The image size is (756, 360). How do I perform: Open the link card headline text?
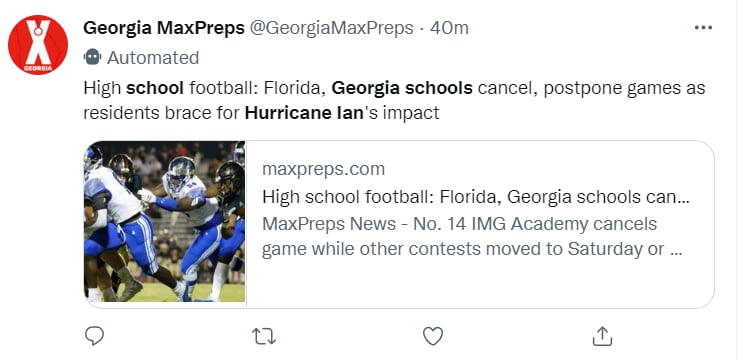[475, 197]
